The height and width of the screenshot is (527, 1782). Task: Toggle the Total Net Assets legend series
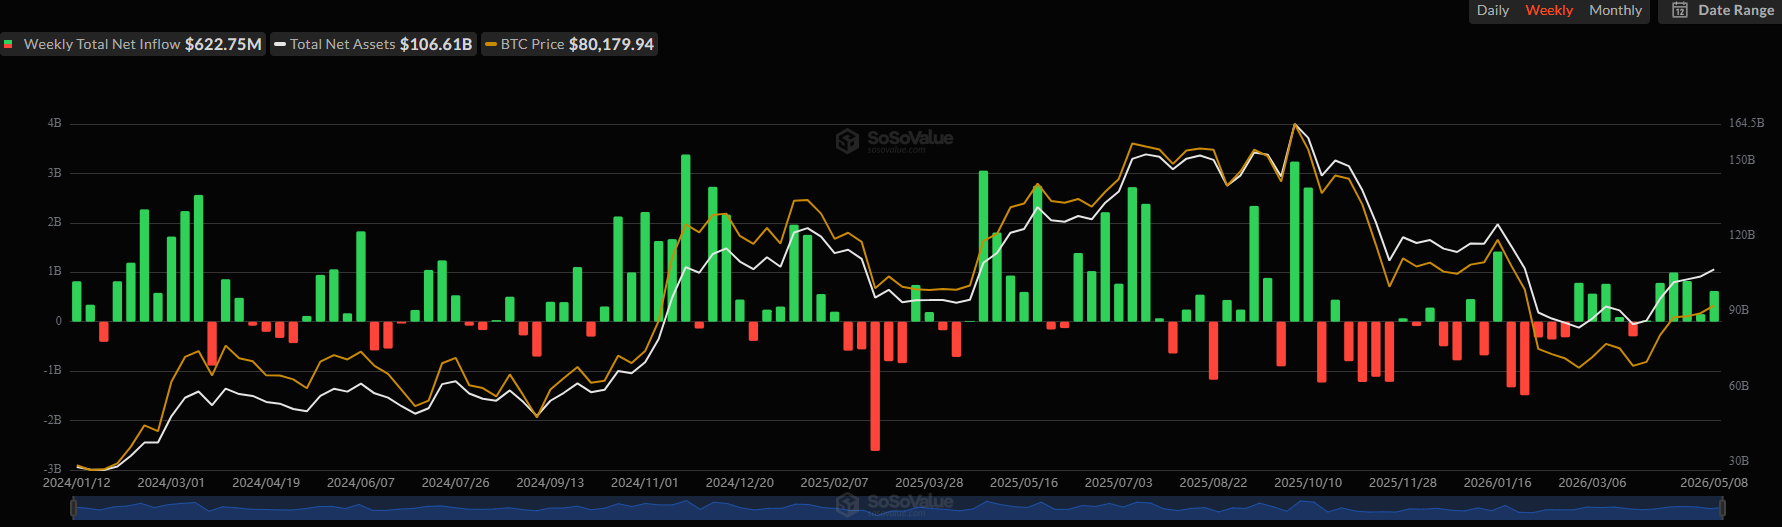373,44
